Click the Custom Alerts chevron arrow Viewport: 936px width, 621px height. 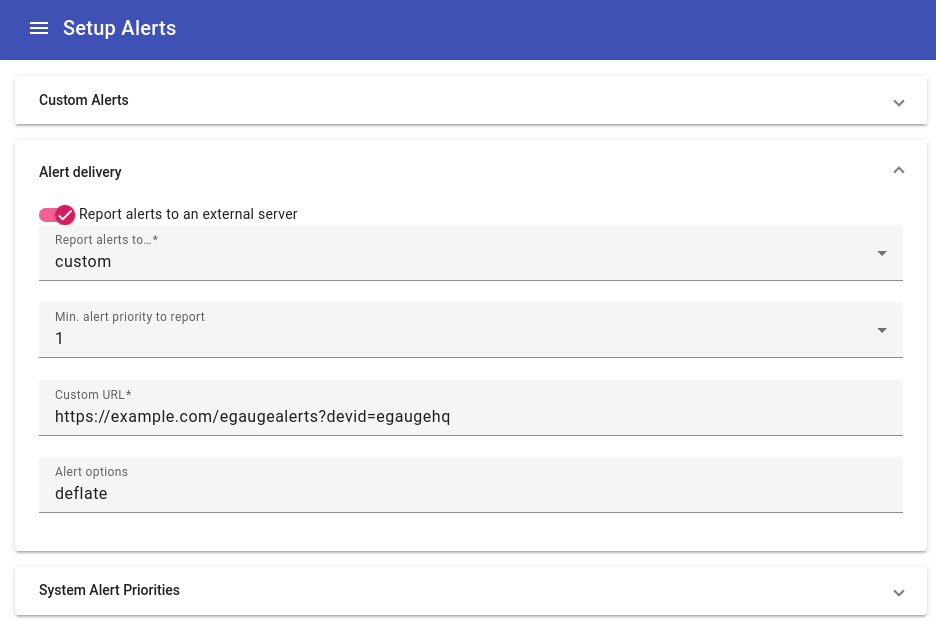pos(898,103)
